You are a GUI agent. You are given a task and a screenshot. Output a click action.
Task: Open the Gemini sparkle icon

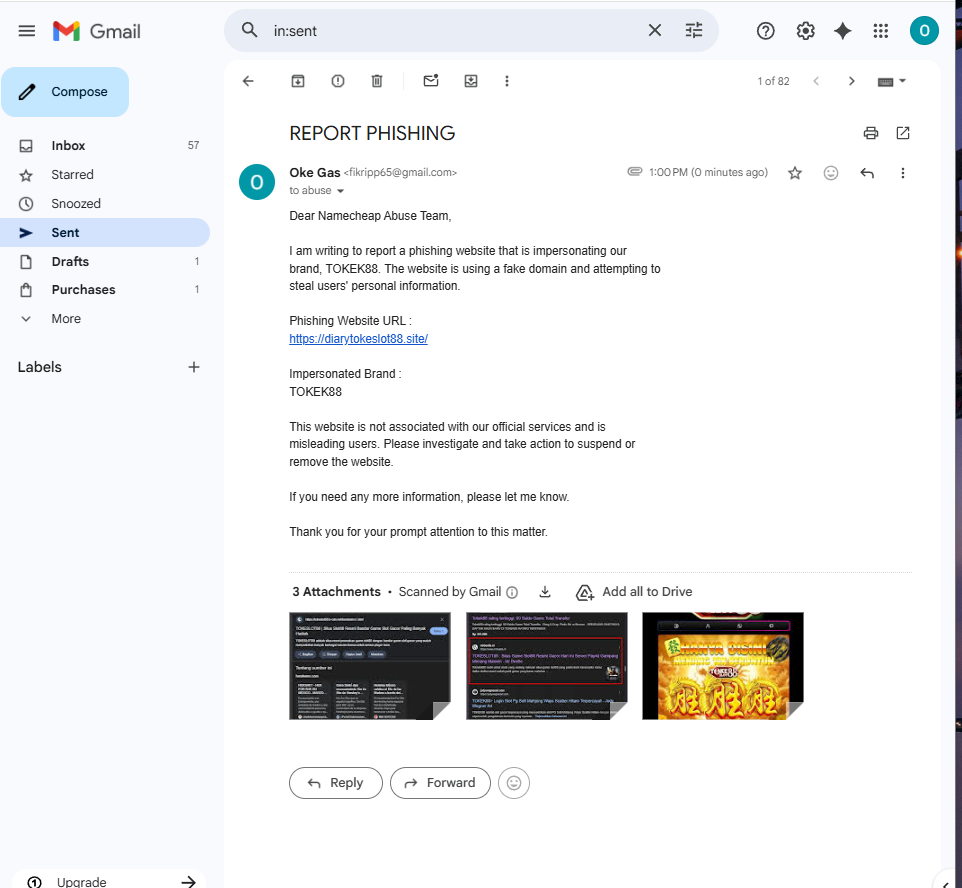842,31
